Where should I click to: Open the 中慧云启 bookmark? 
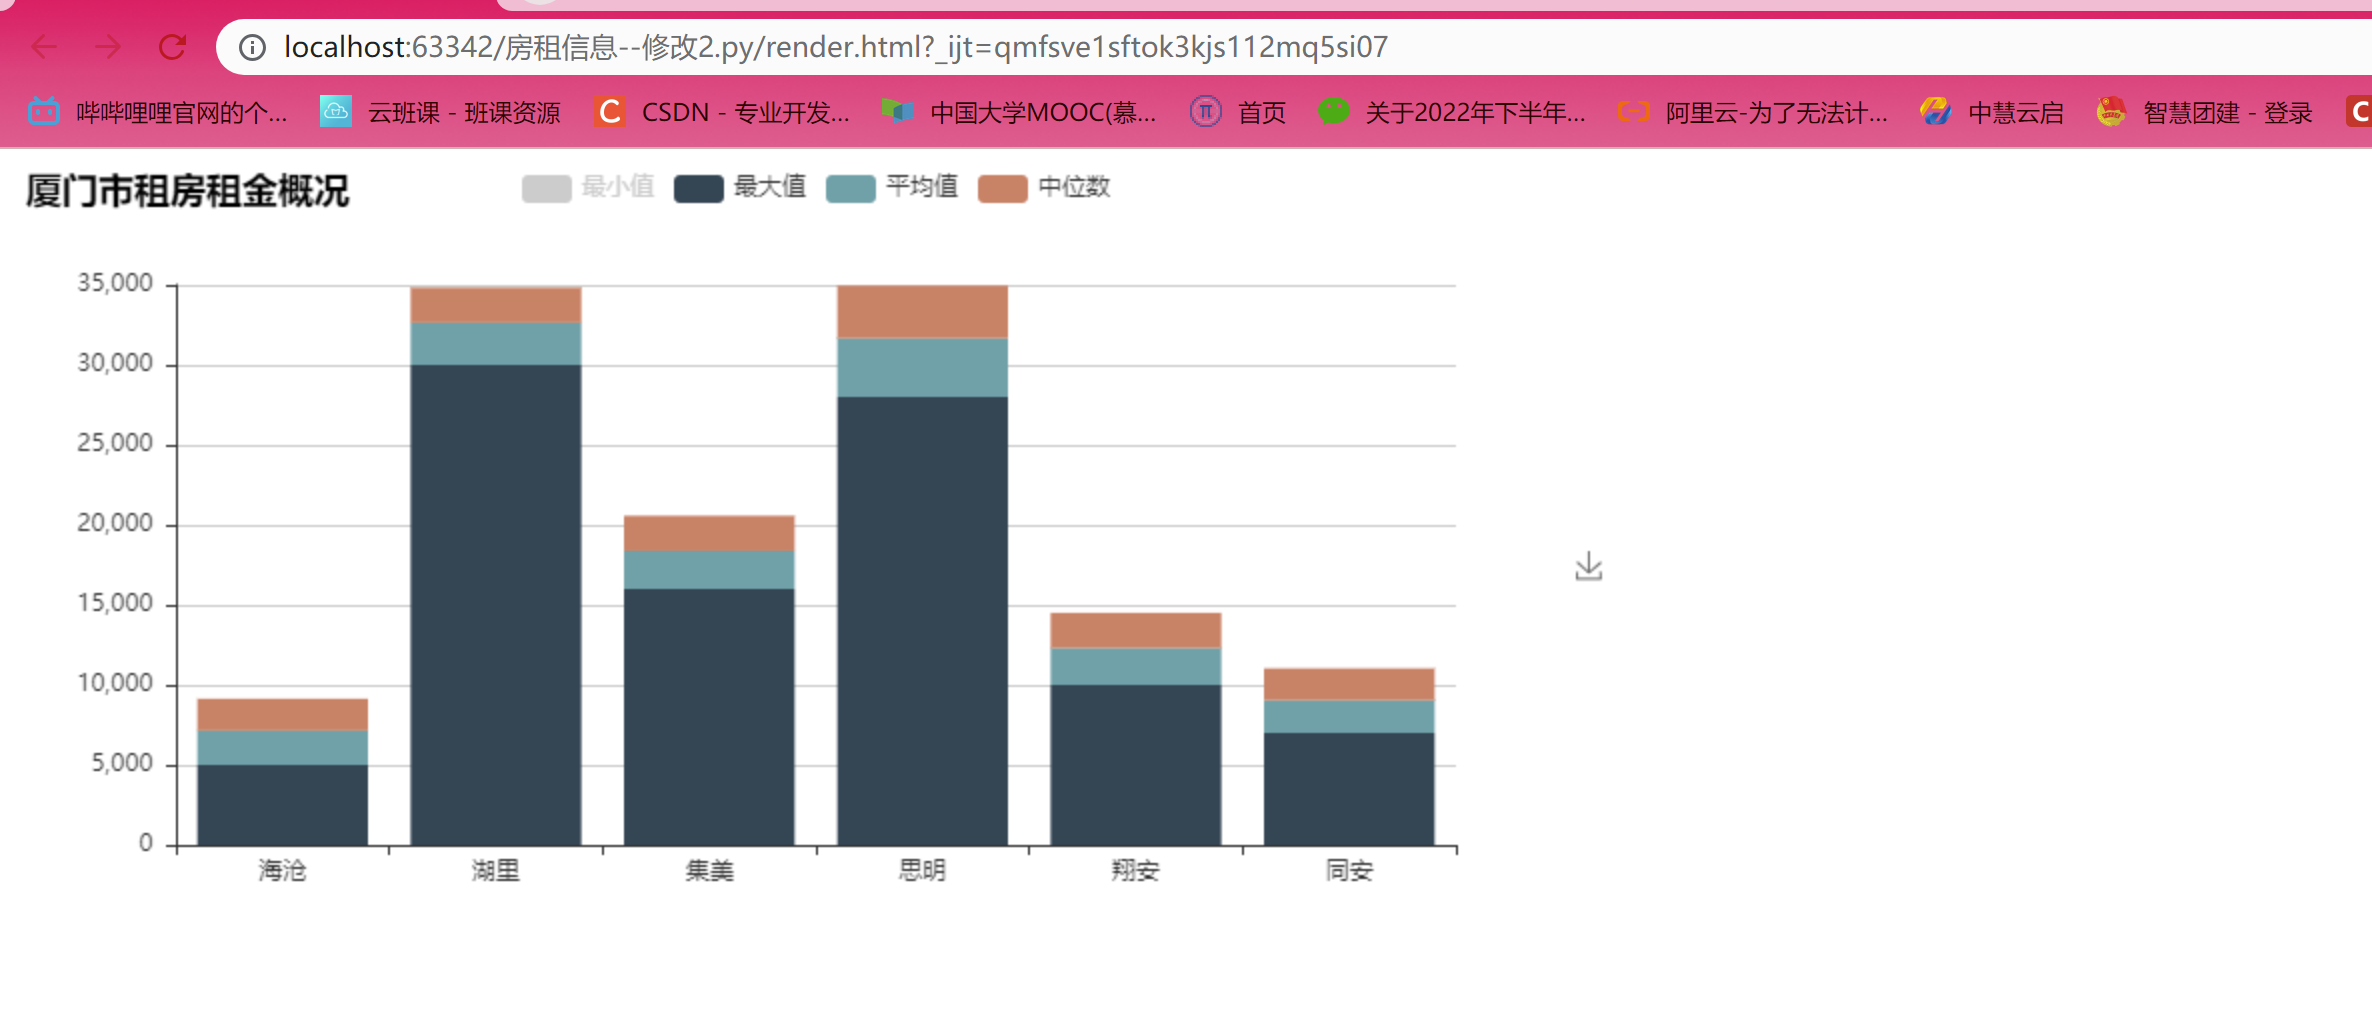pos(1992,112)
